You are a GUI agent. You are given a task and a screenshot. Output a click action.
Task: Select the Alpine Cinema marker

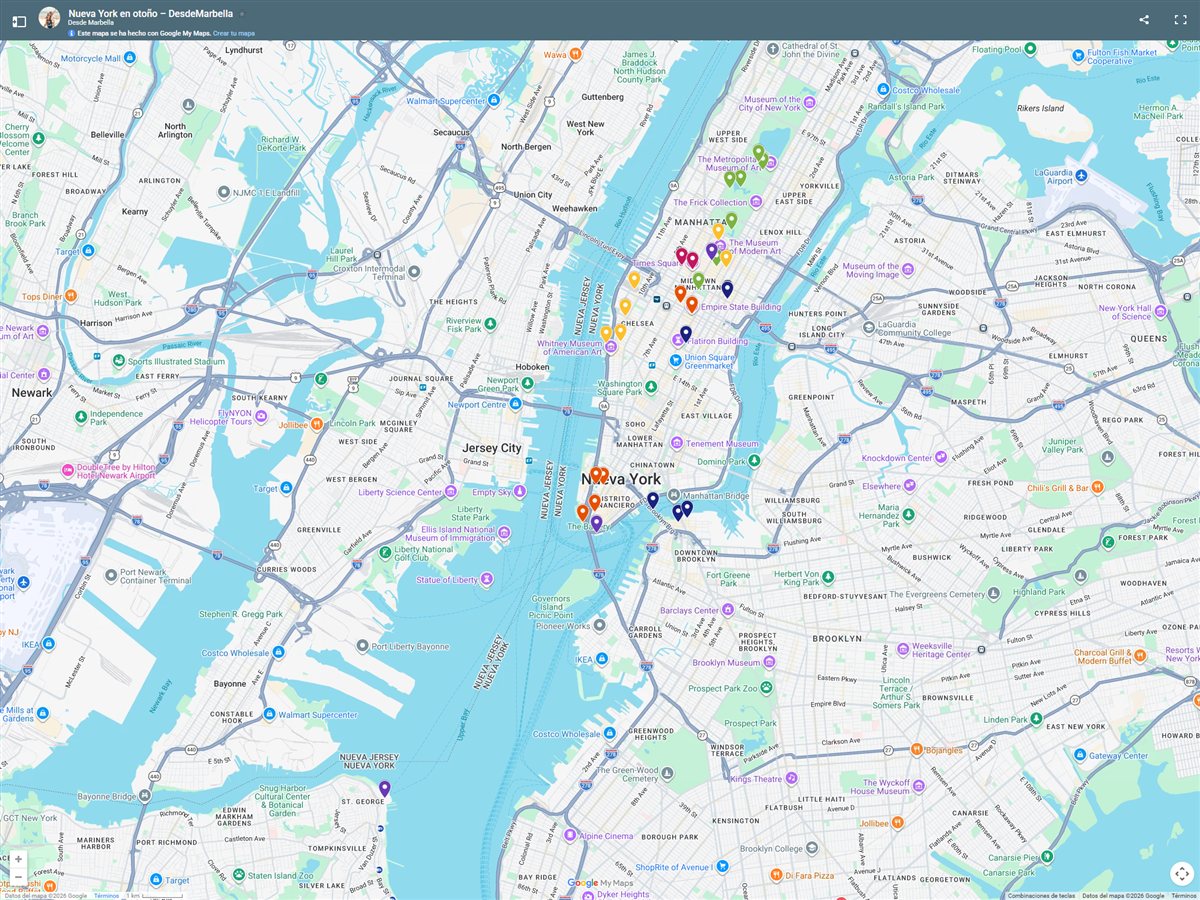coord(570,835)
